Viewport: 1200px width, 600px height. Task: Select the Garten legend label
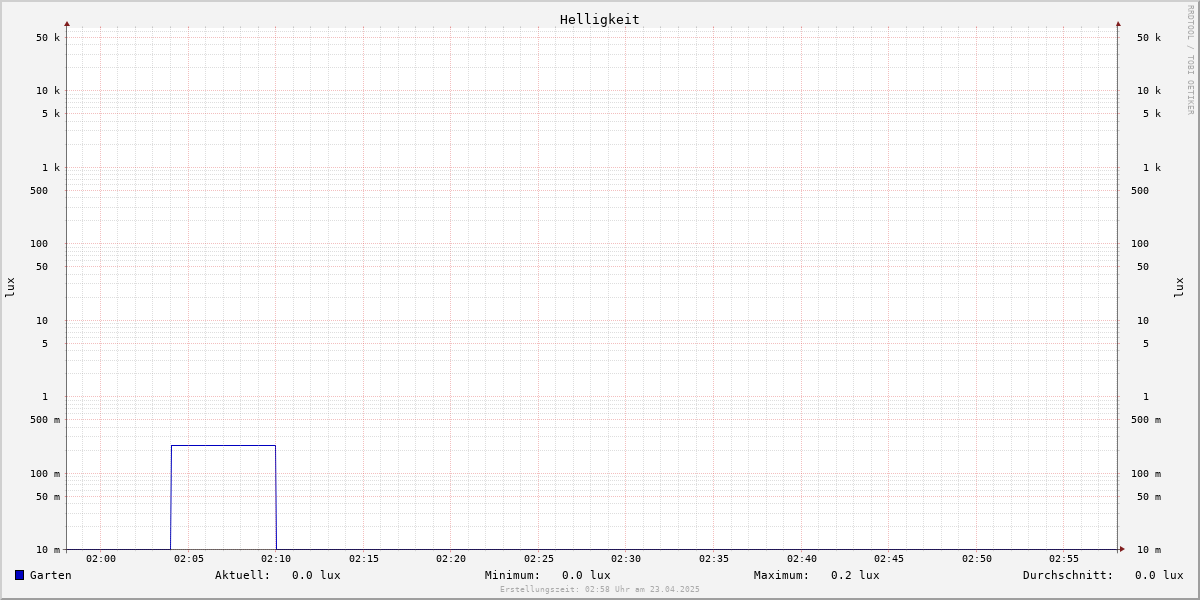(51, 575)
